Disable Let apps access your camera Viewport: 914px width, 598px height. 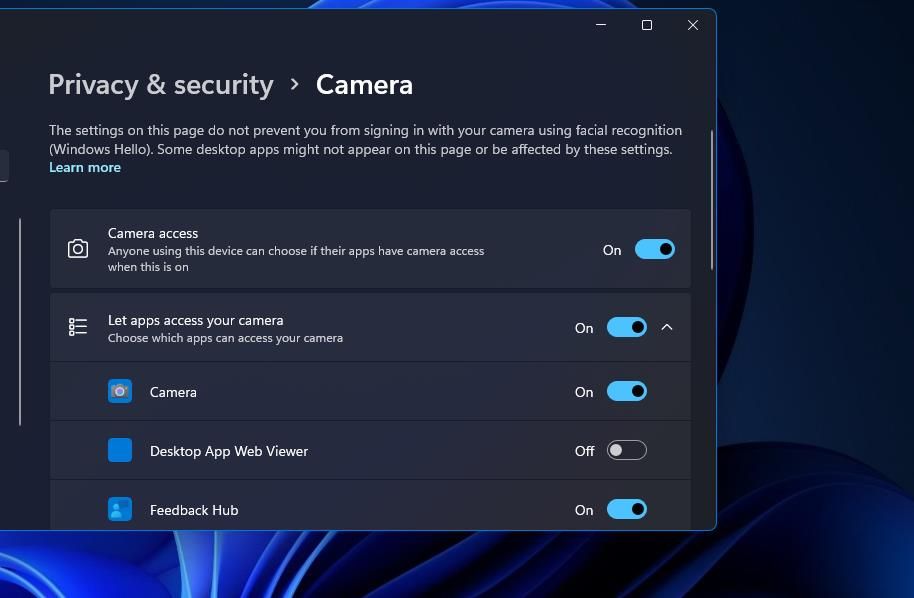[627, 327]
